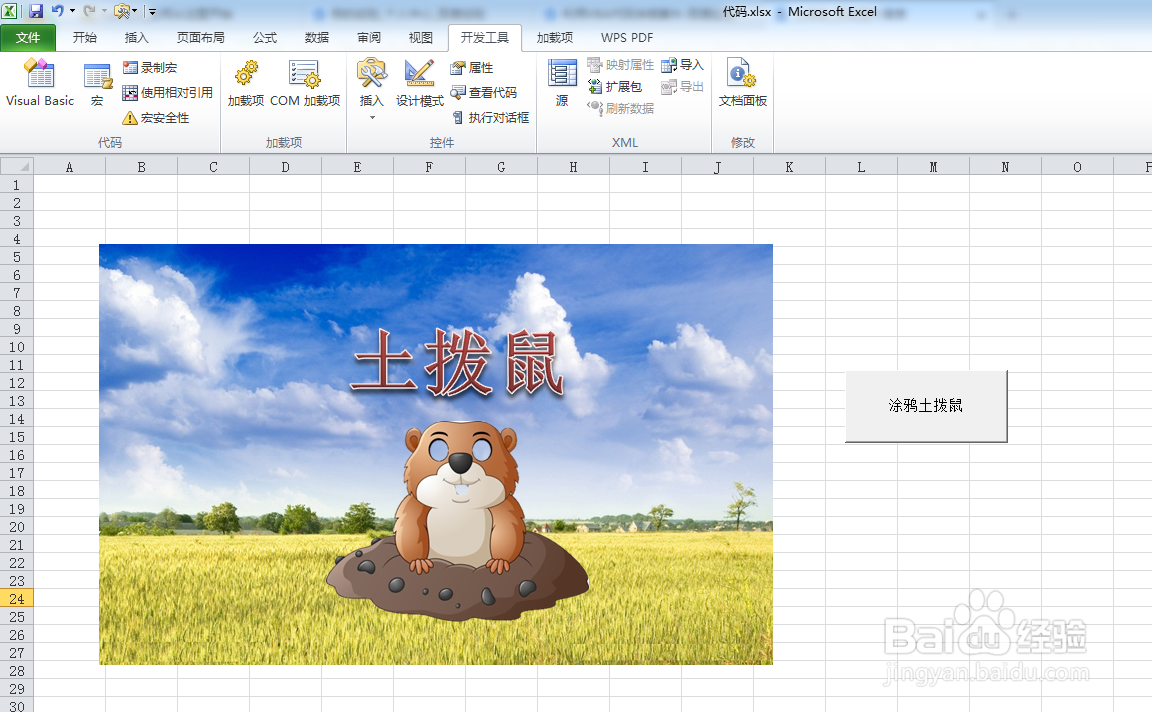This screenshot has height=712, width=1152.
Task: Open the WPS PDF tab
Action: [x=627, y=37]
